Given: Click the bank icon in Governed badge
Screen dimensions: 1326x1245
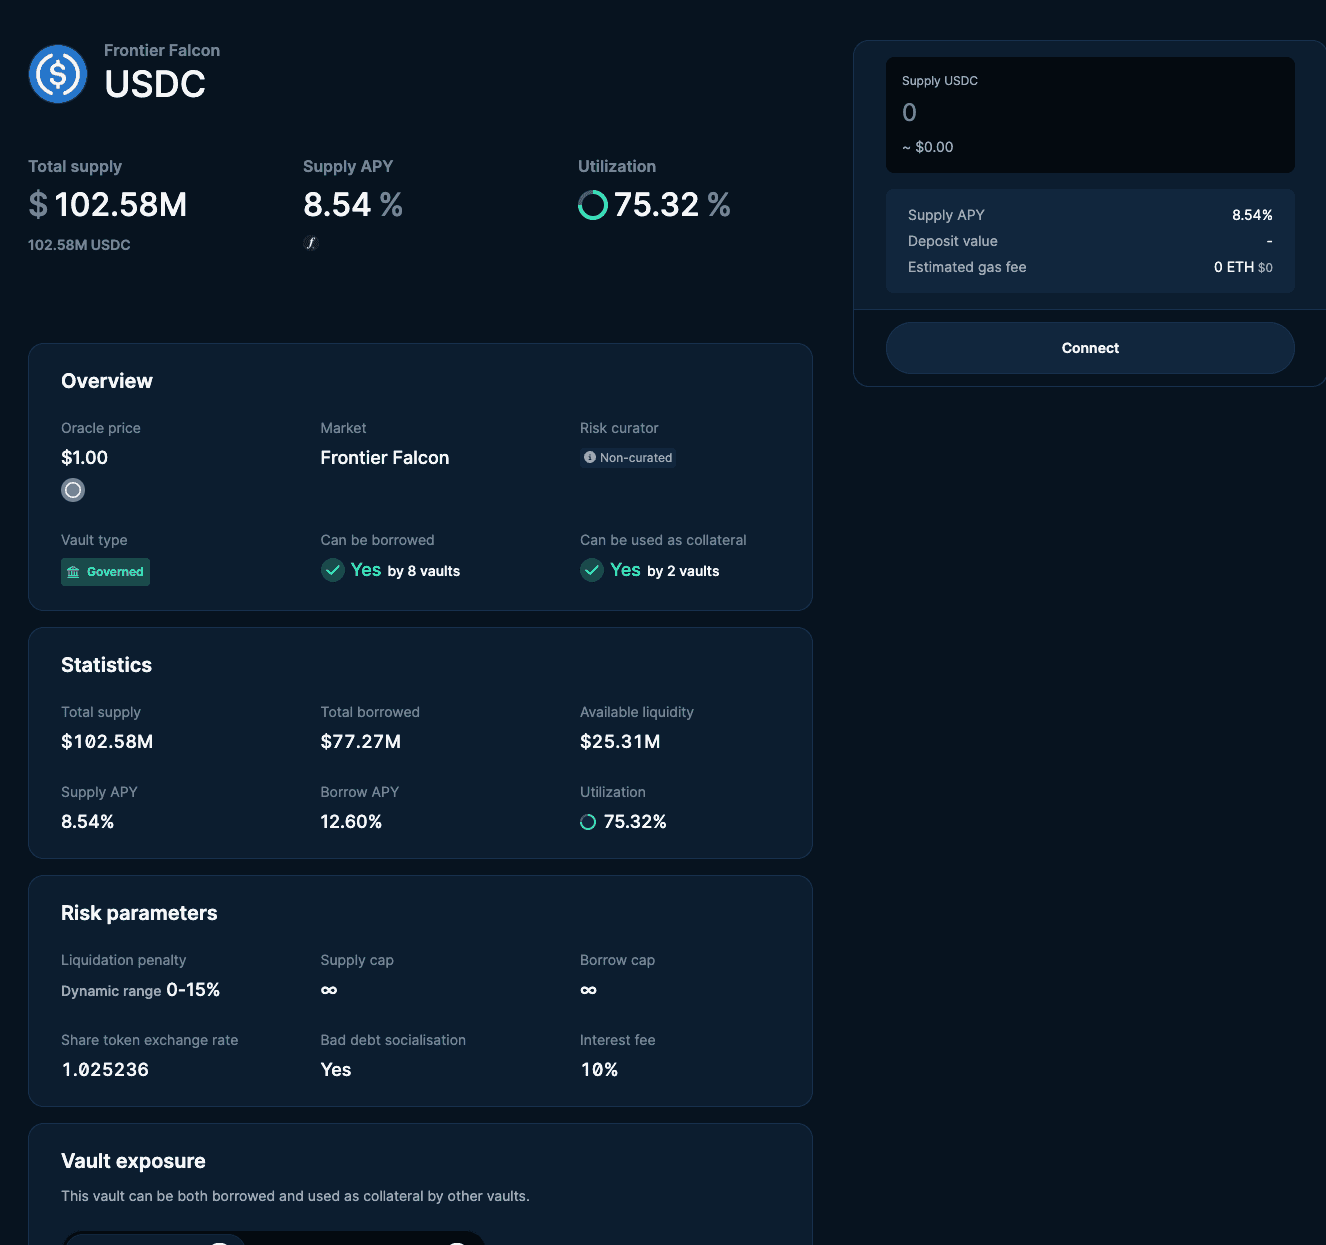Looking at the screenshot, I should click(73, 572).
